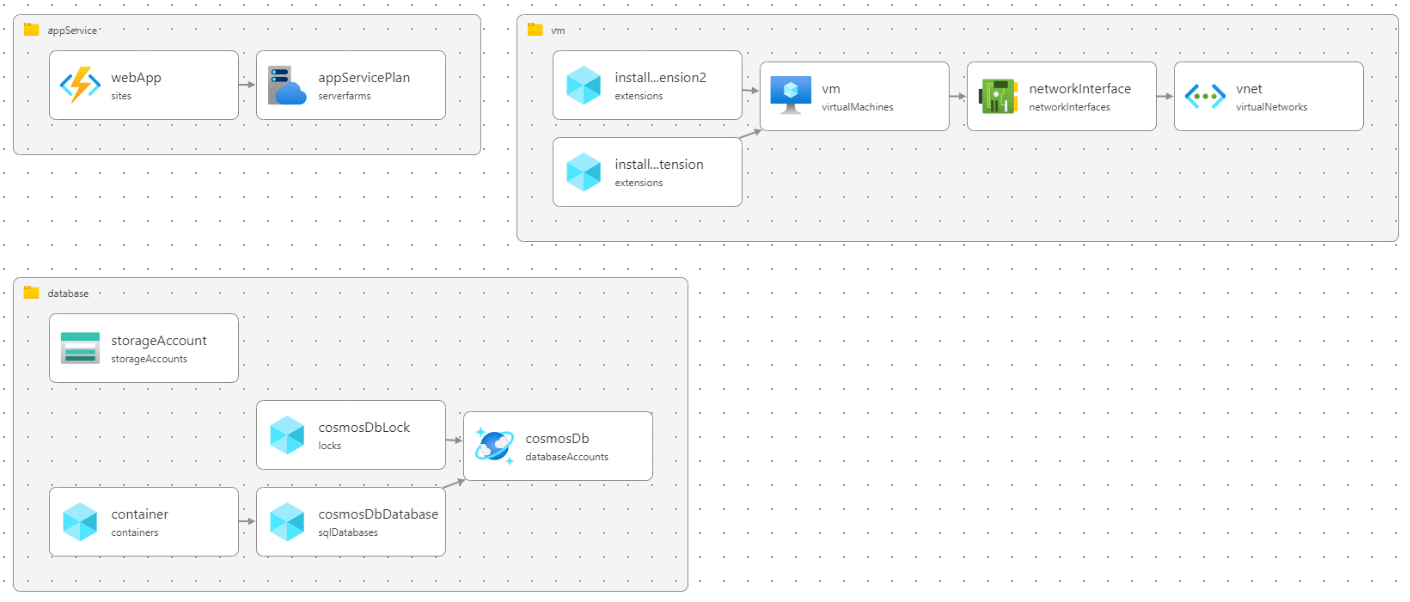Click the networkInterface green card icon

[998, 96]
